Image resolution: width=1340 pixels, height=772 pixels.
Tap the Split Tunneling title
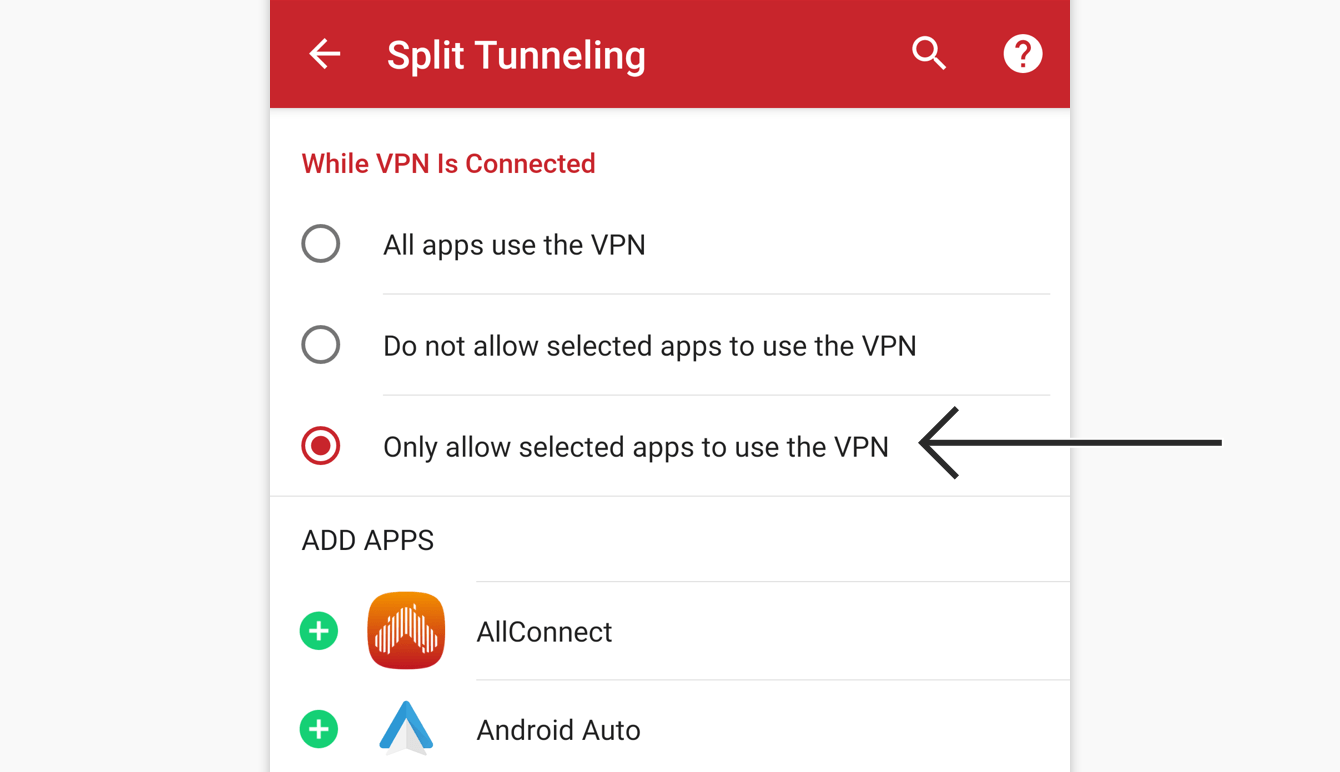pyautogui.click(x=516, y=55)
